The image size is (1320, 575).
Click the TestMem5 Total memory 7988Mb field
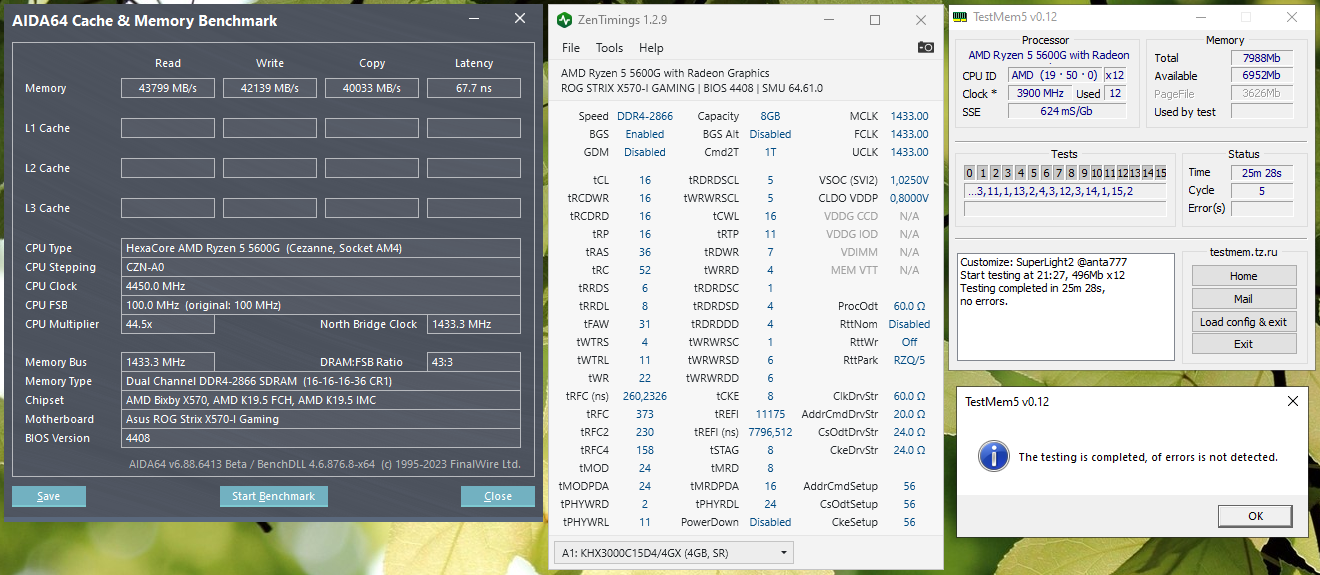[1261, 58]
